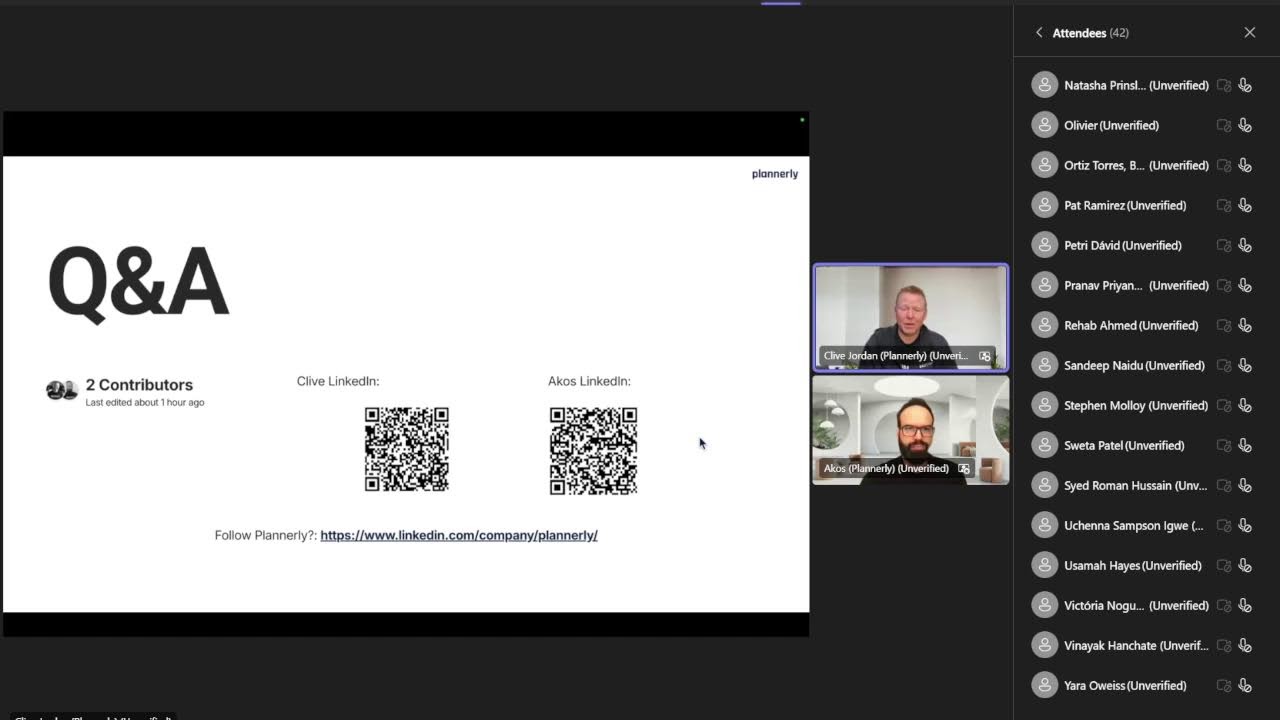Select attendee Rehab Ahmed (Unverified)

point(1141,325)
